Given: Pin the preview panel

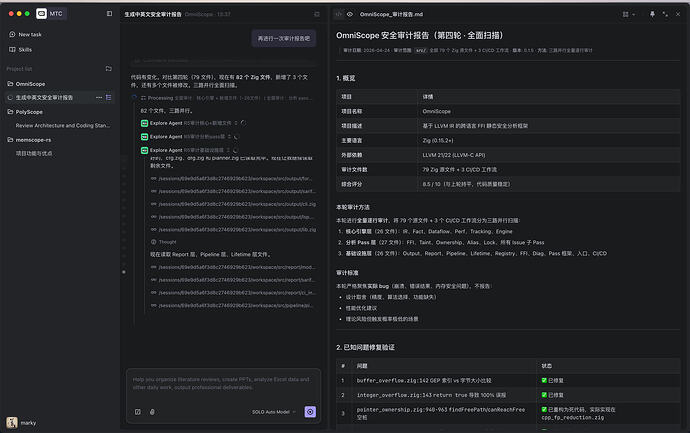Looking at the screenshot, I should click(x=652, y=15).
